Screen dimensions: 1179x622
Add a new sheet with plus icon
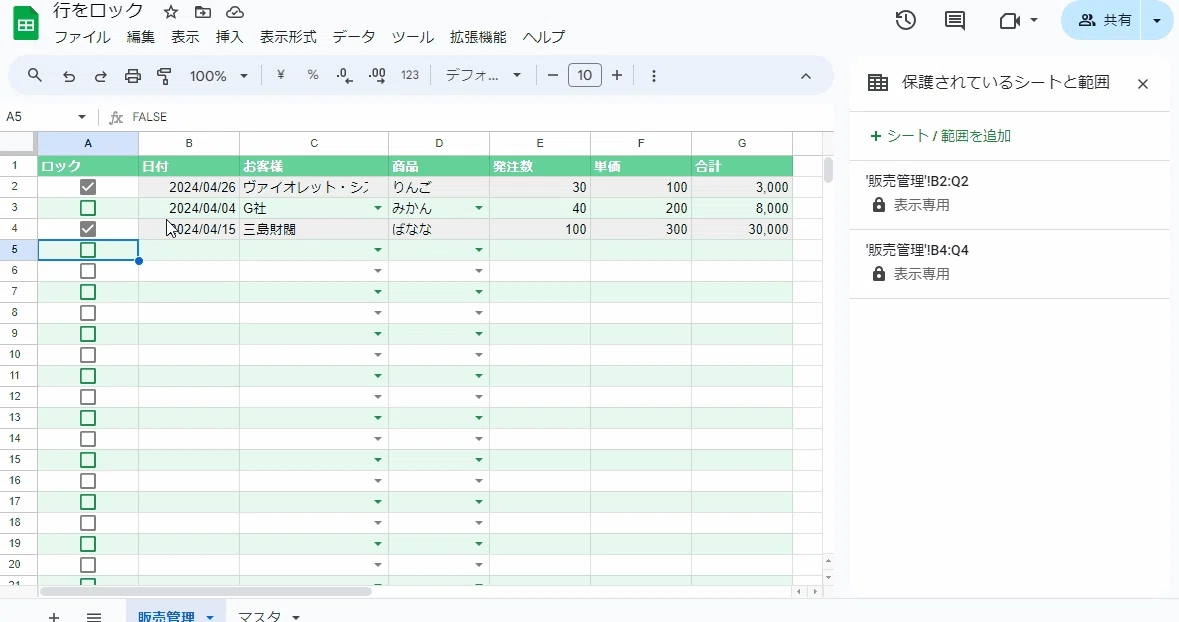53,617
